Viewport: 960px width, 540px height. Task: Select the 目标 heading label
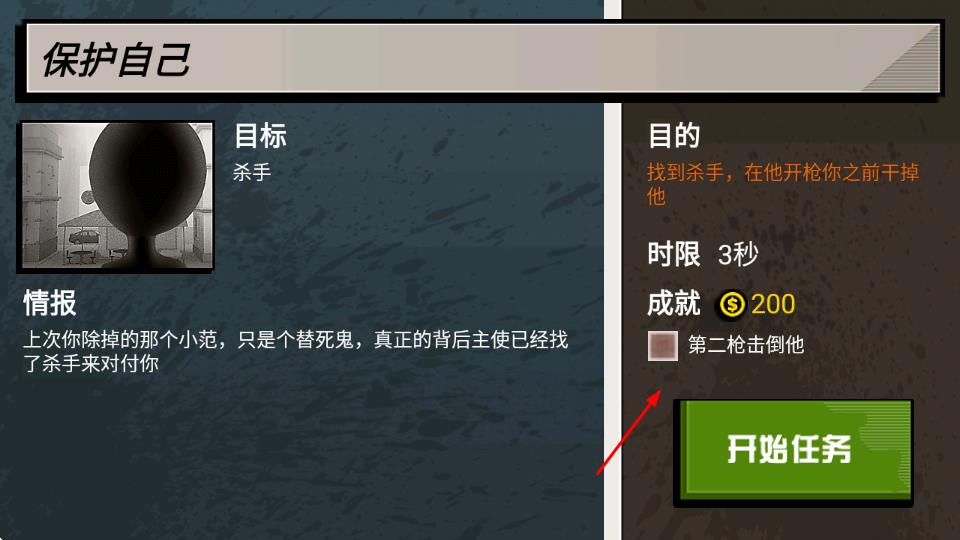(260, 136)
